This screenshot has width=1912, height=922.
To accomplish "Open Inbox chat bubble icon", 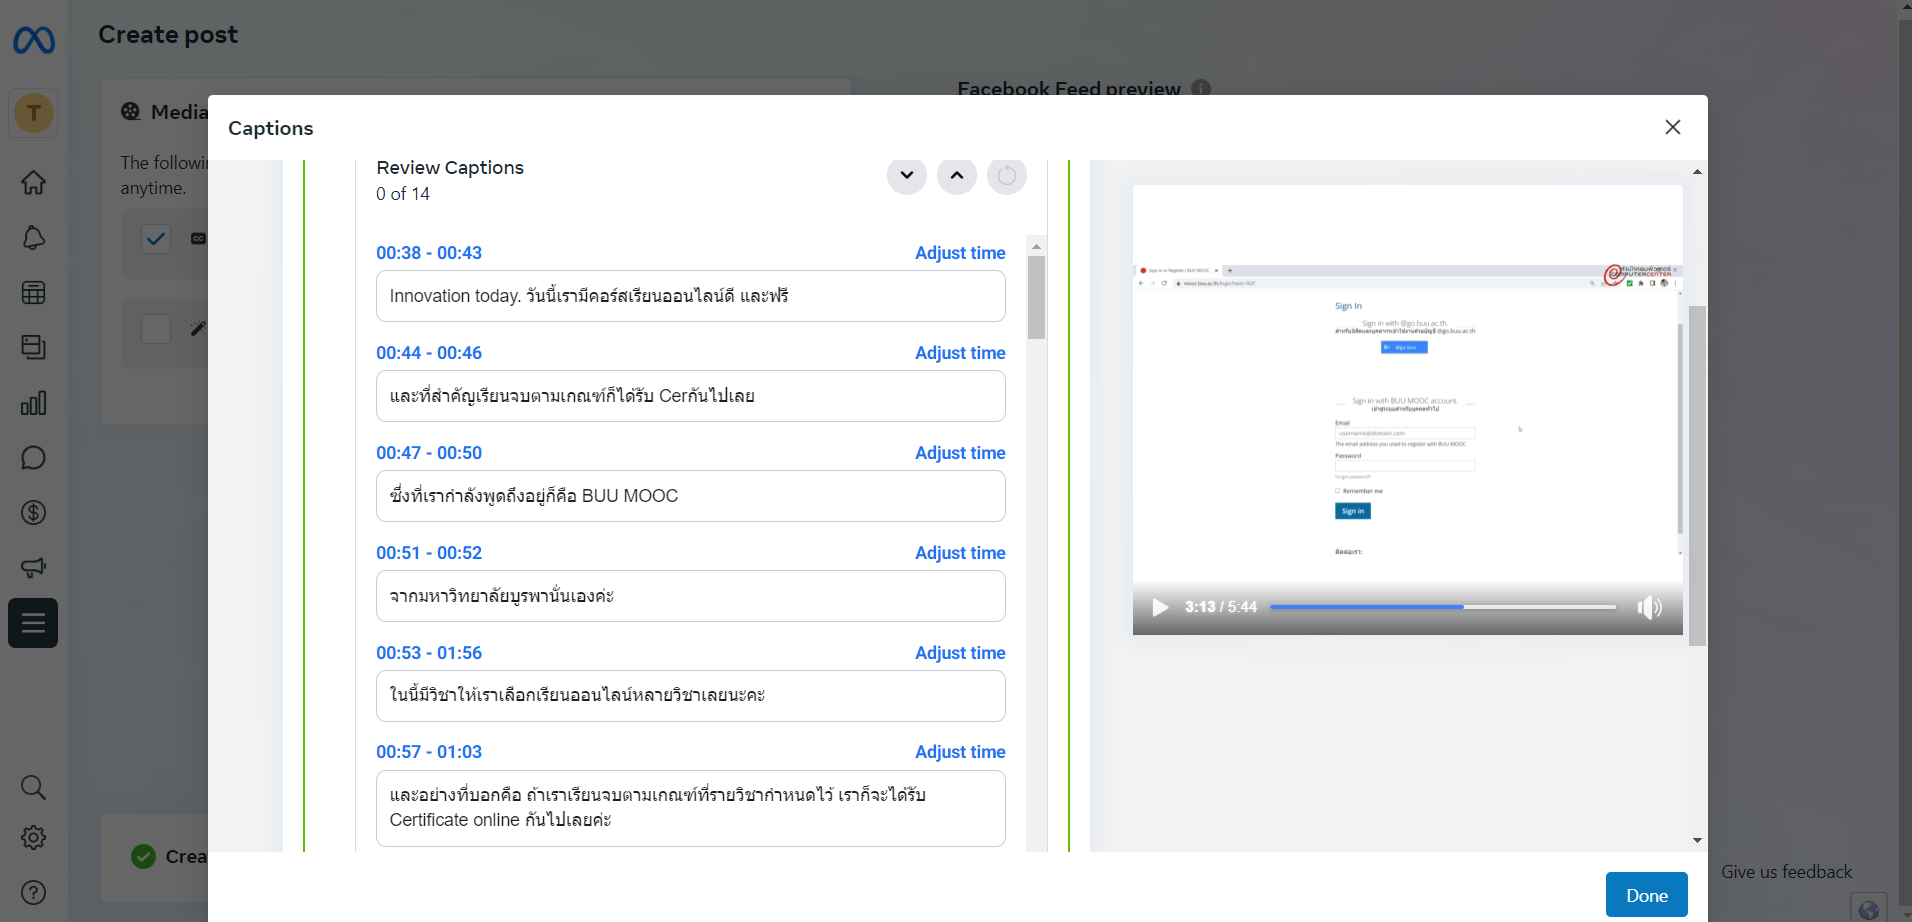I will click(33, 458).
